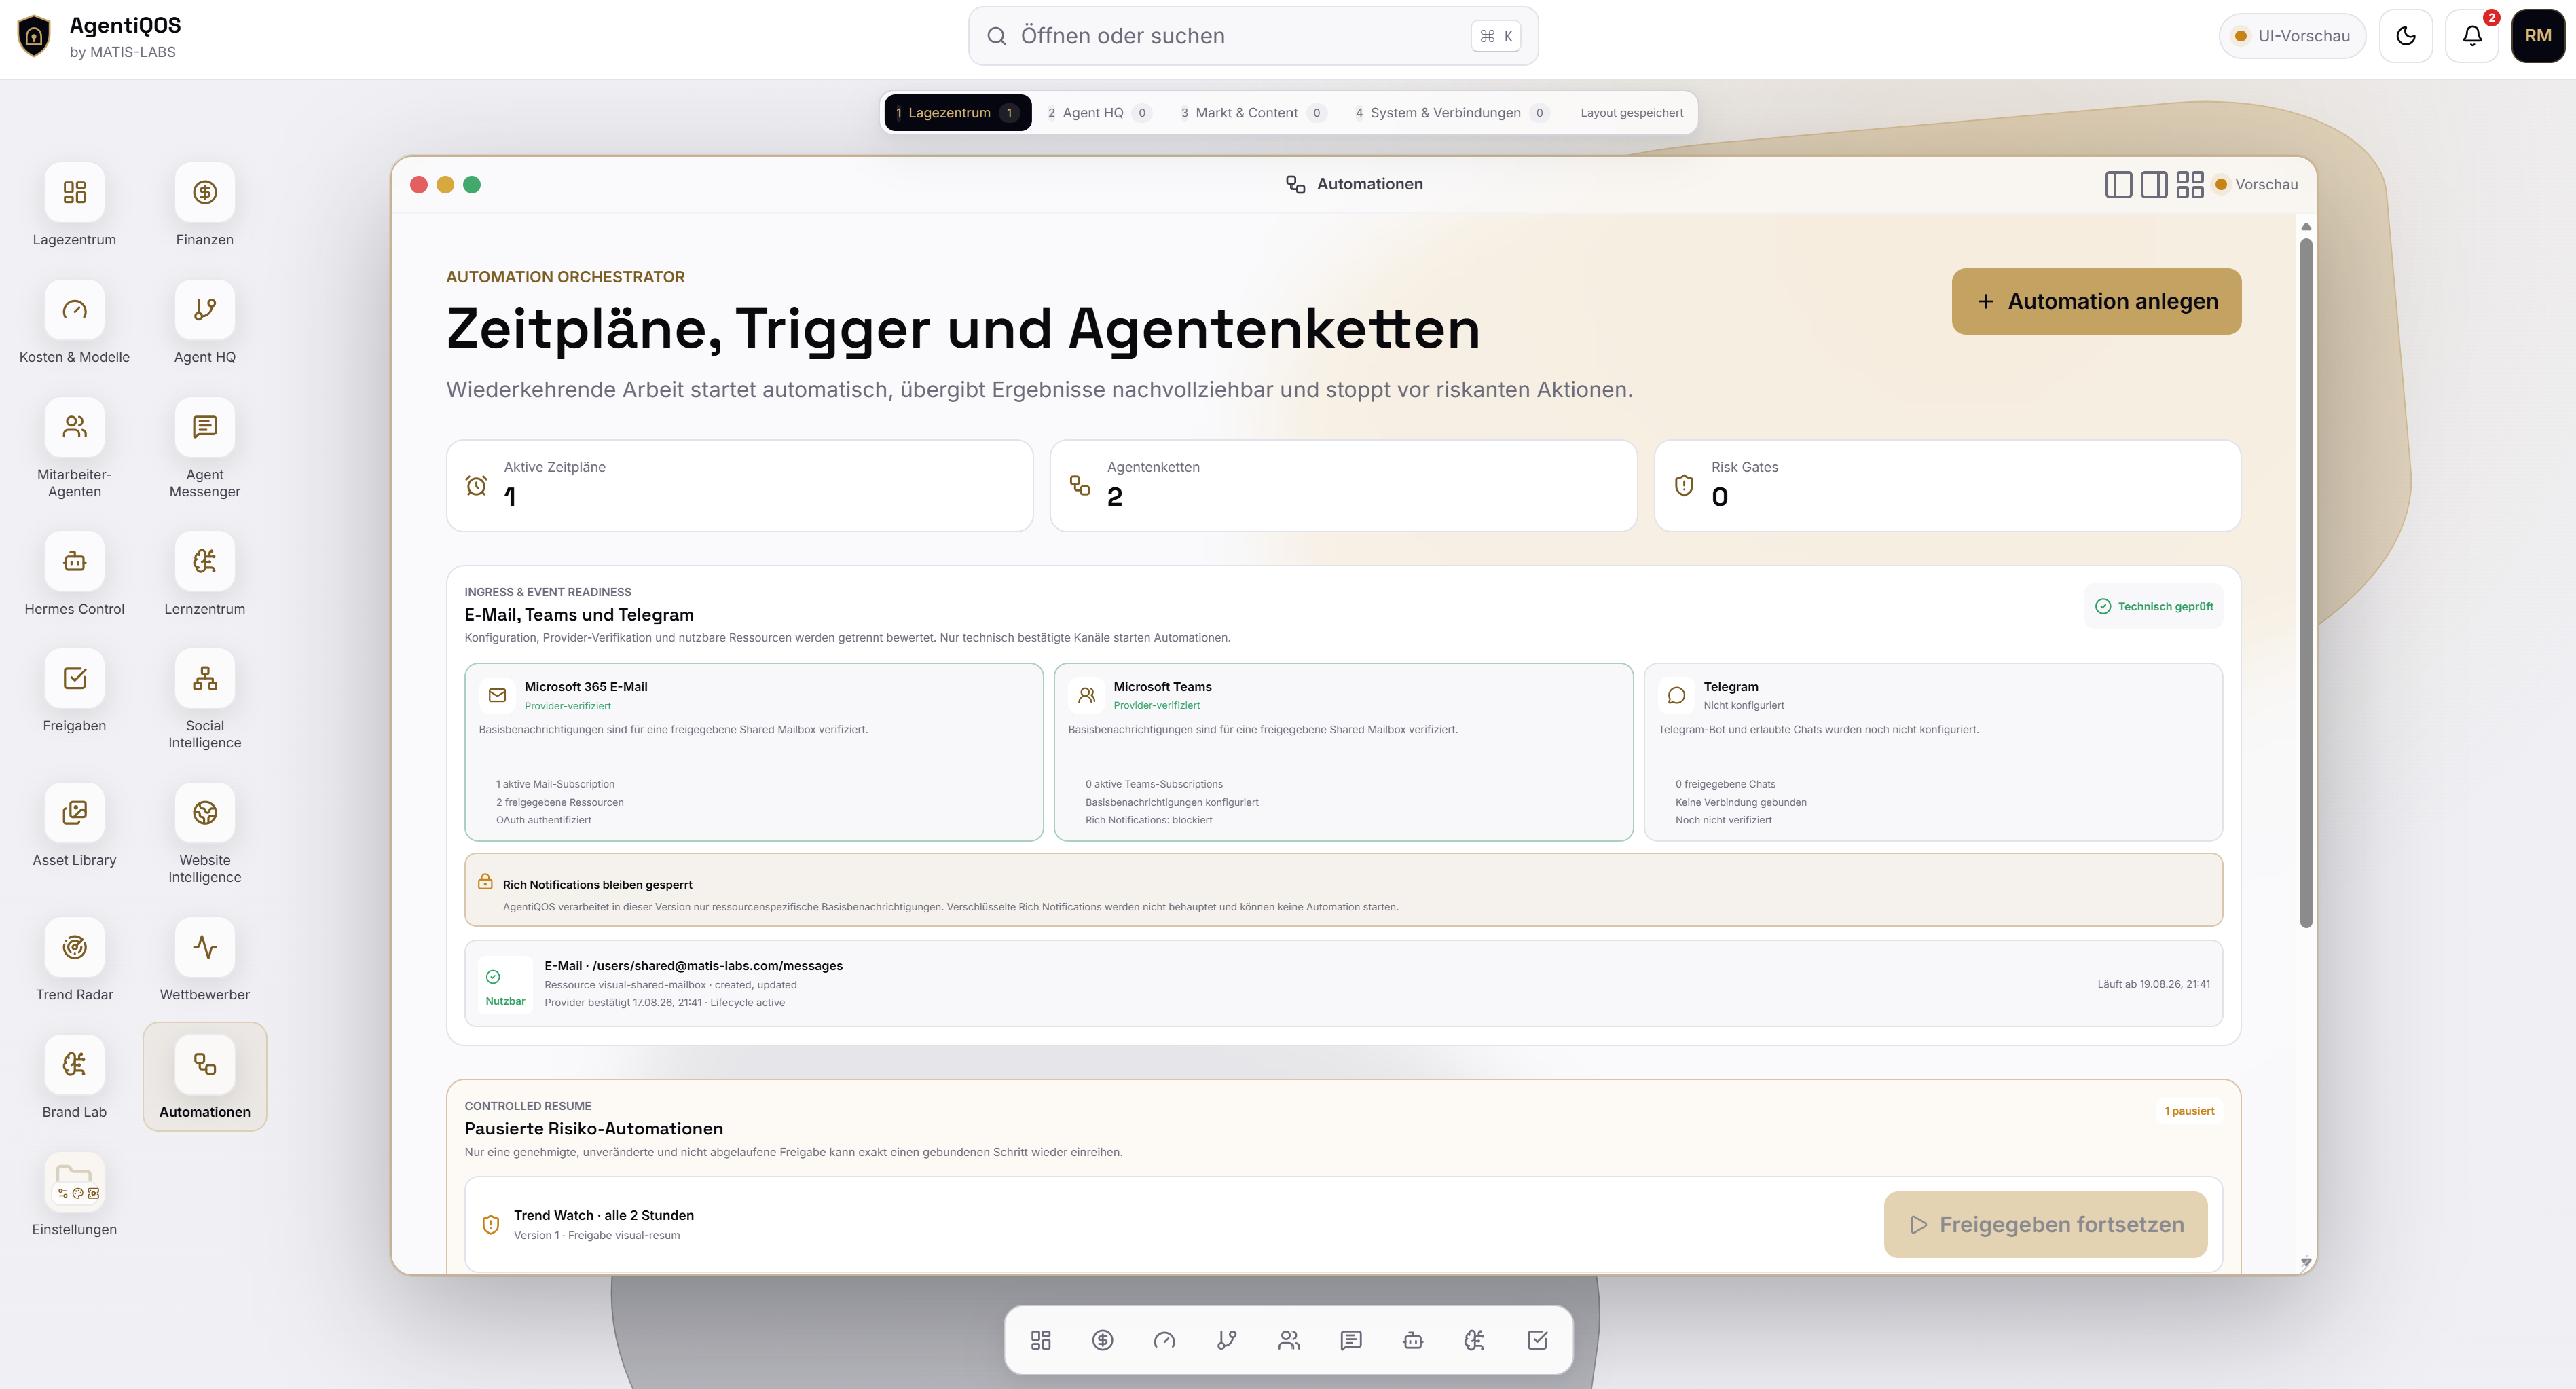Click the dock's gauge icon
2576x1389 pixels.
point(1165,1340)
